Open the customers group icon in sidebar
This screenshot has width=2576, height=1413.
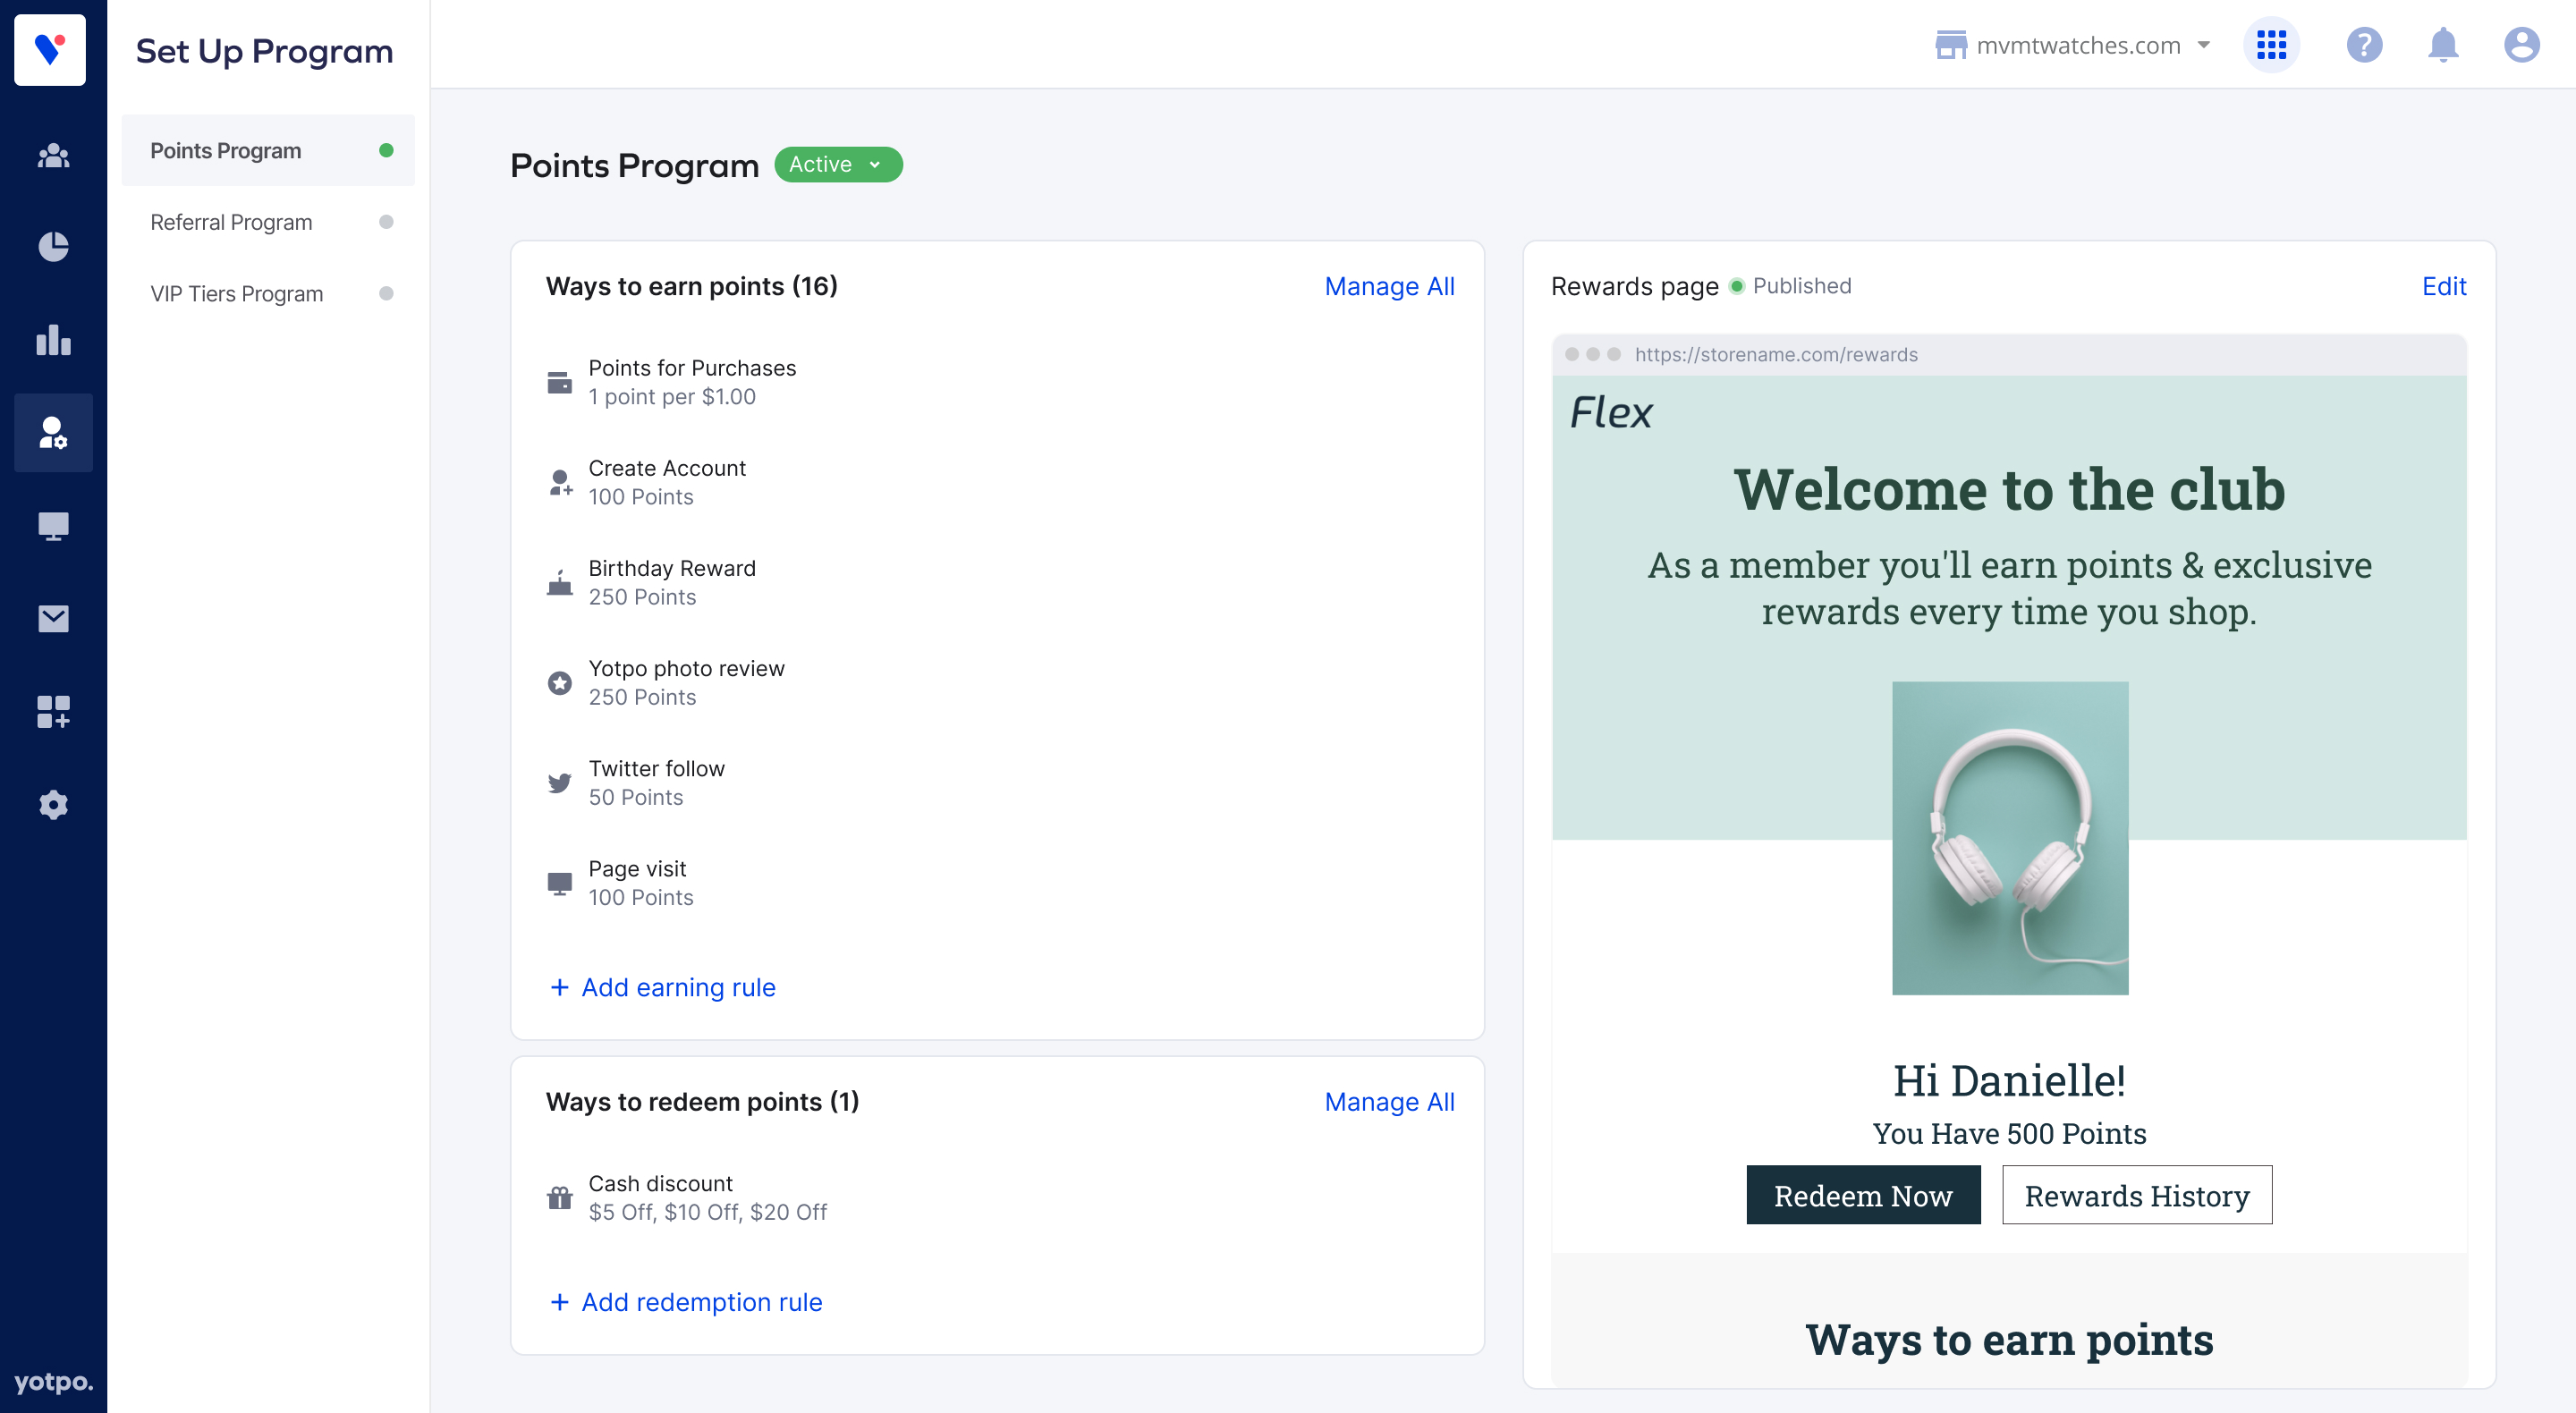coord(53,155)
